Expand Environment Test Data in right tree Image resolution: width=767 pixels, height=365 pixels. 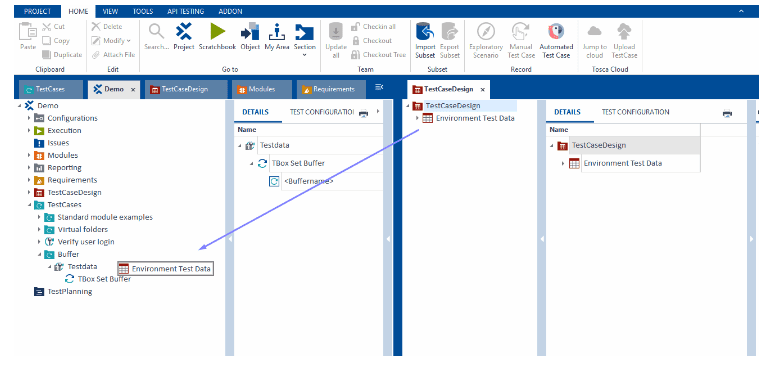pos(417,118)
